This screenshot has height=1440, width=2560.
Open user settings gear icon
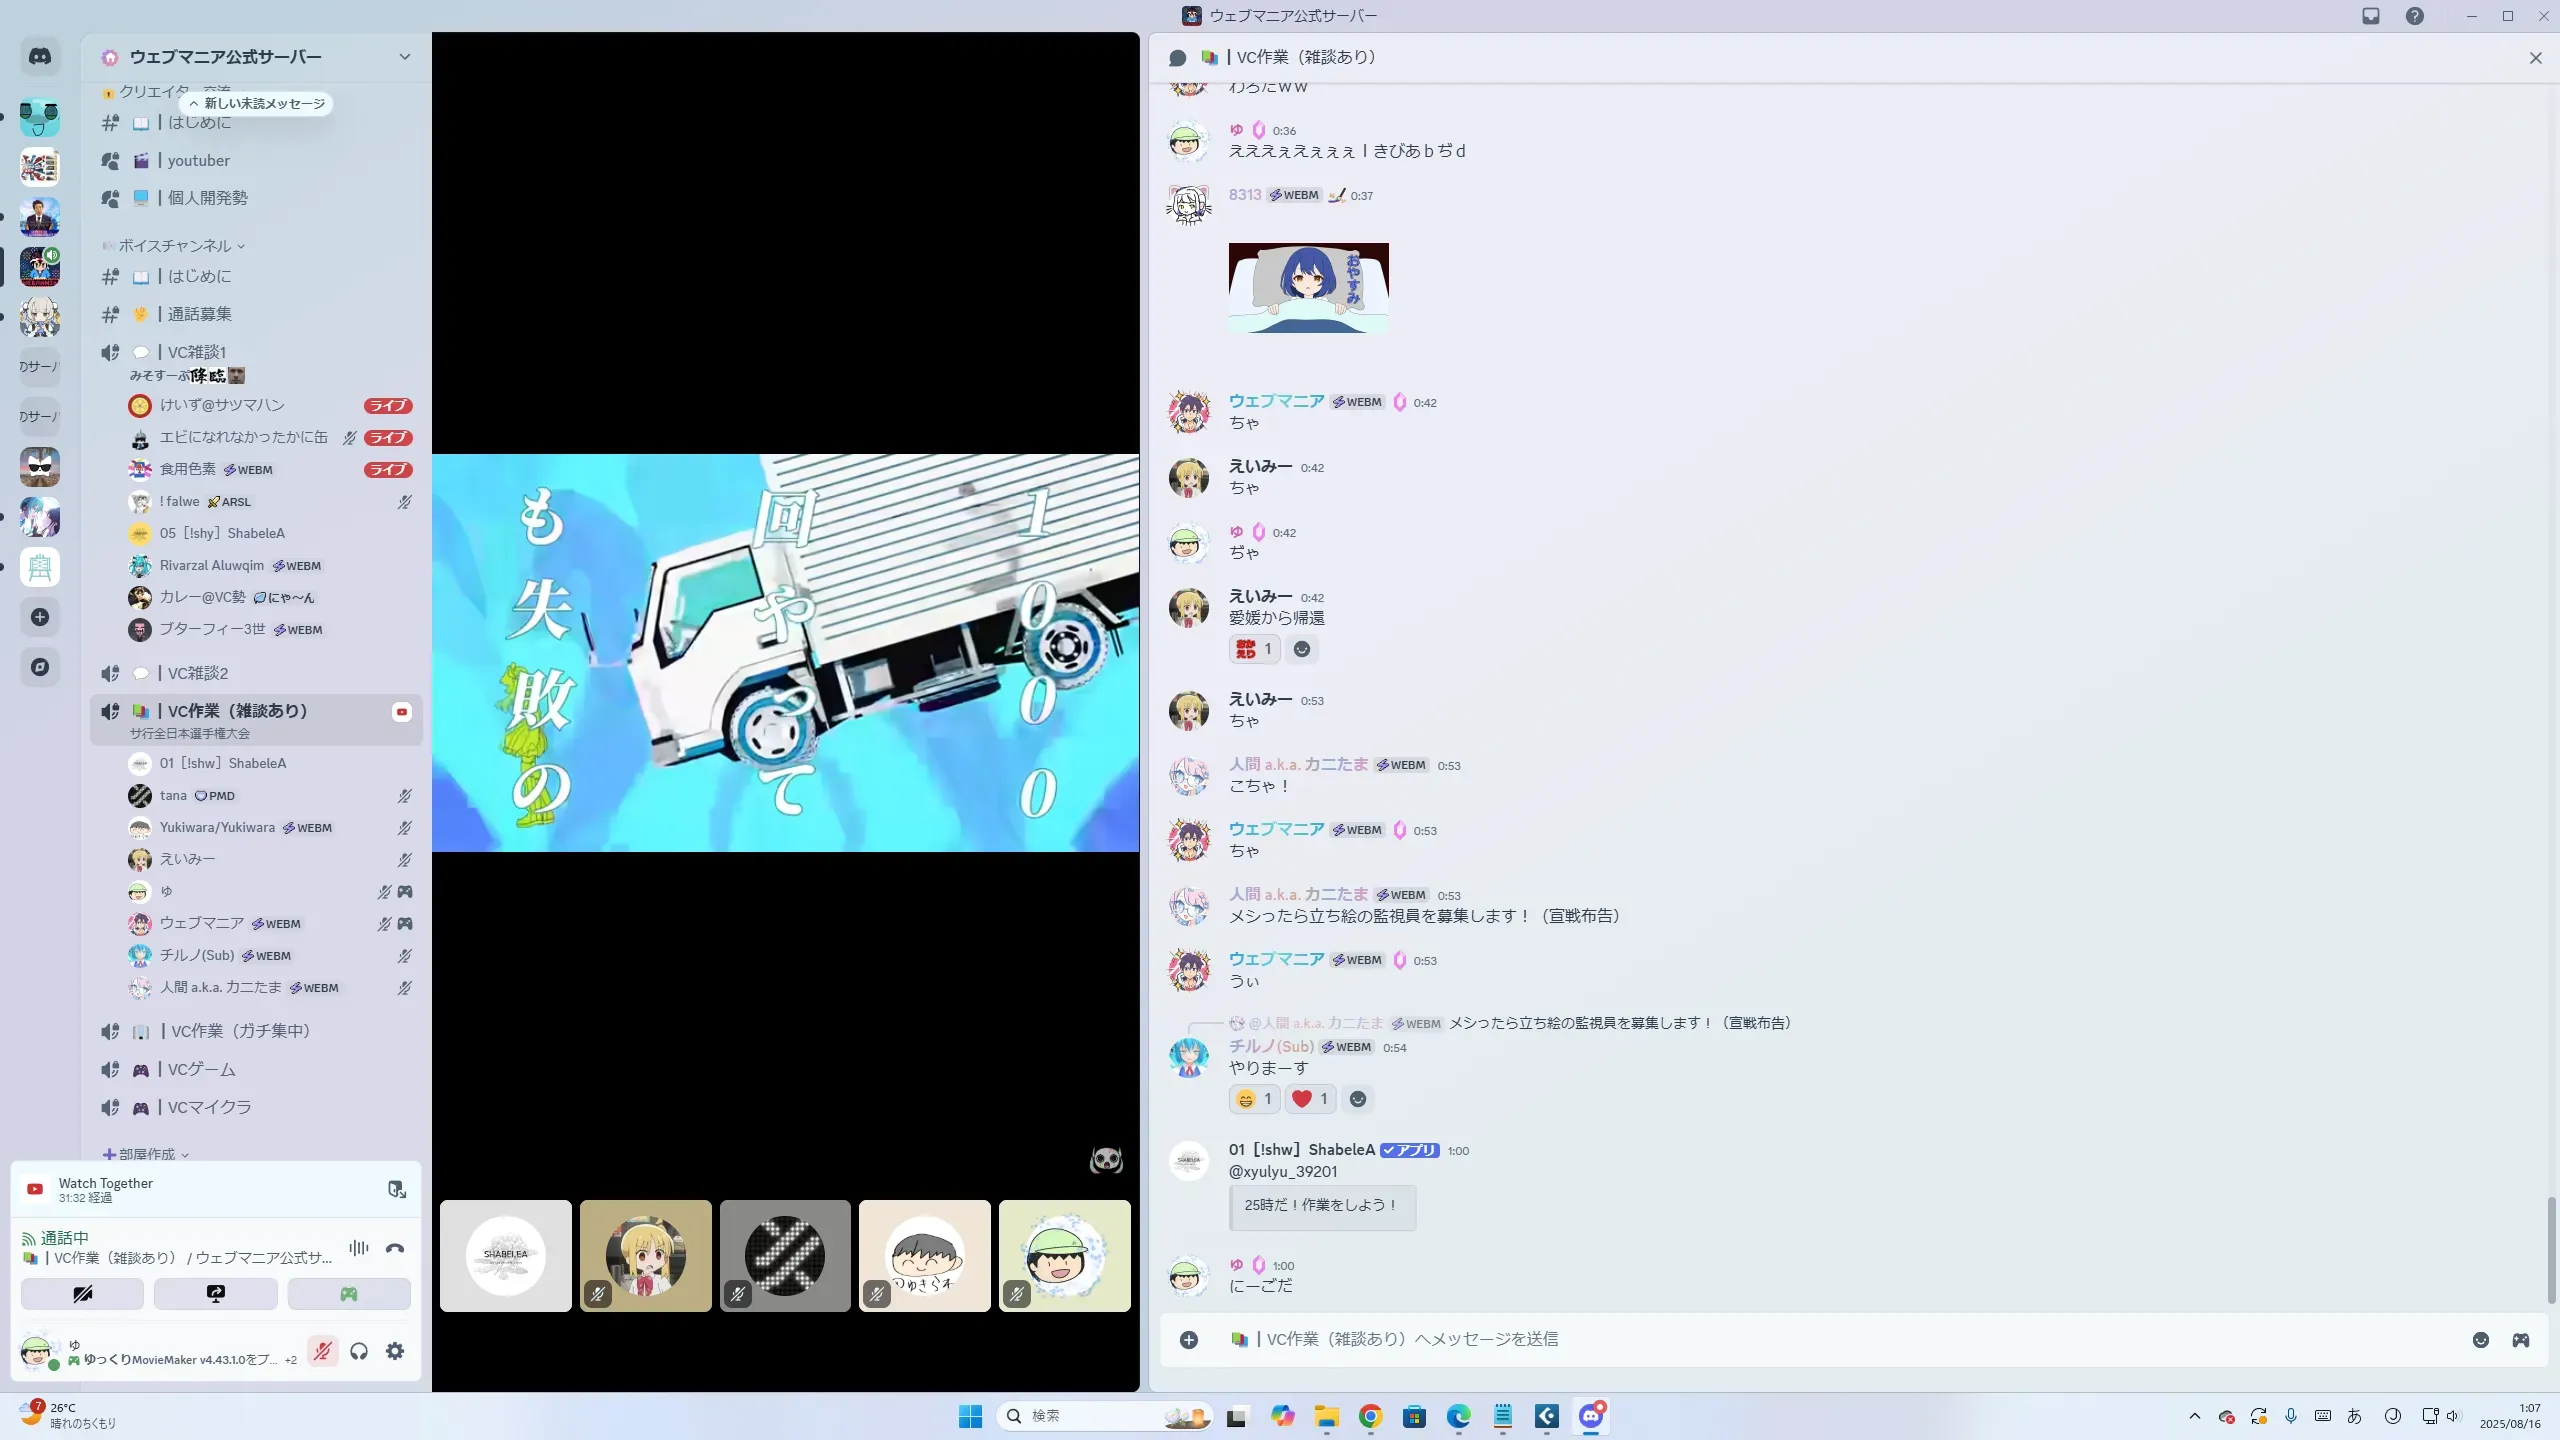click(x=395, y=1351)
